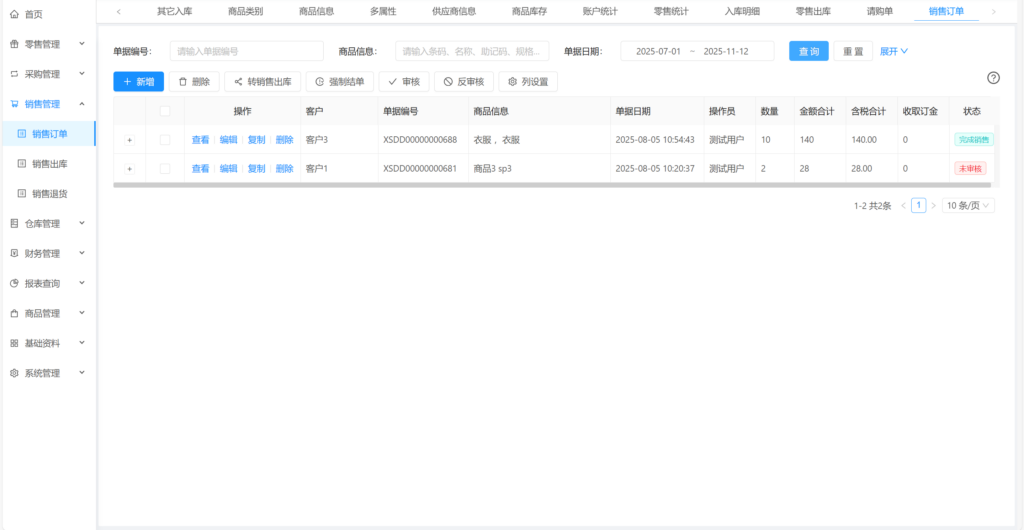Click the 删除 trash toolbar button

[x=194, y=82]
